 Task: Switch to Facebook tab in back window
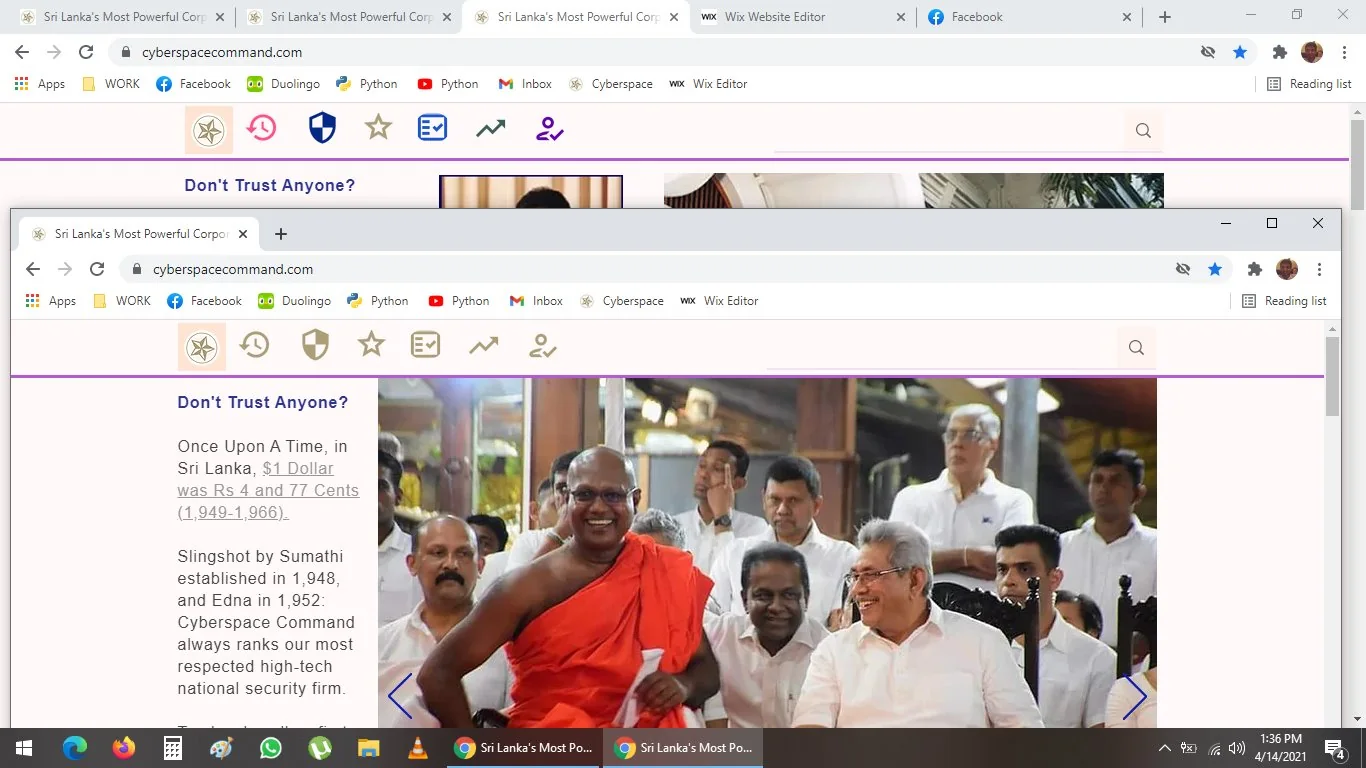point(1029,17)
